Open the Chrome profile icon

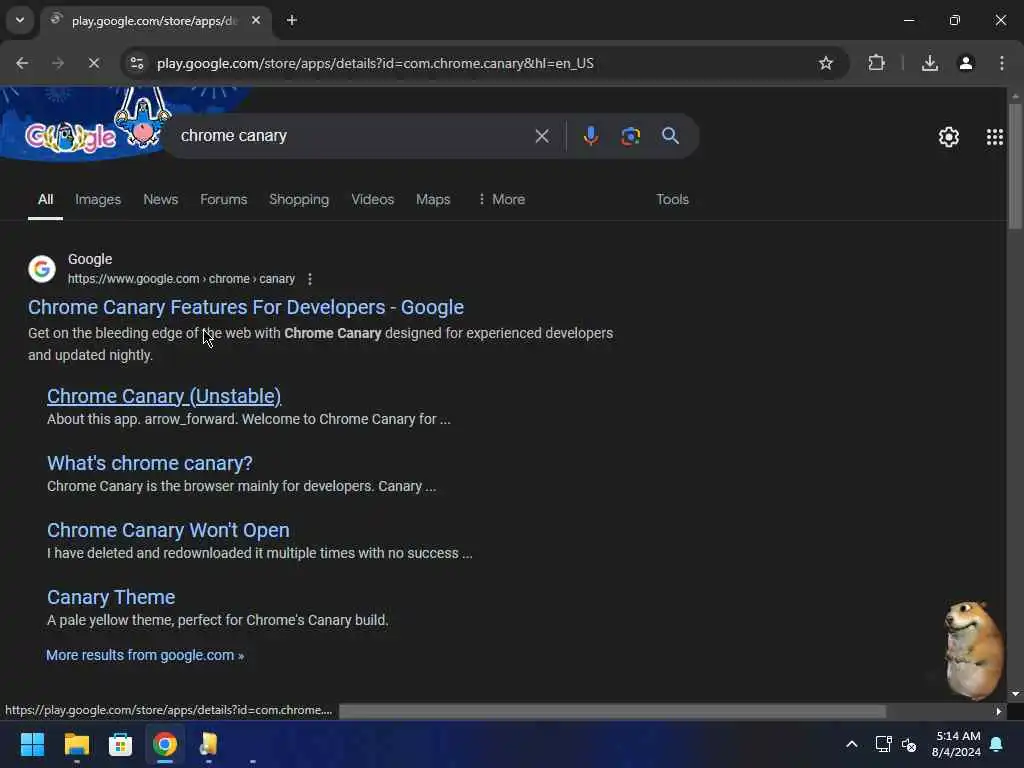tap(966, 63)
